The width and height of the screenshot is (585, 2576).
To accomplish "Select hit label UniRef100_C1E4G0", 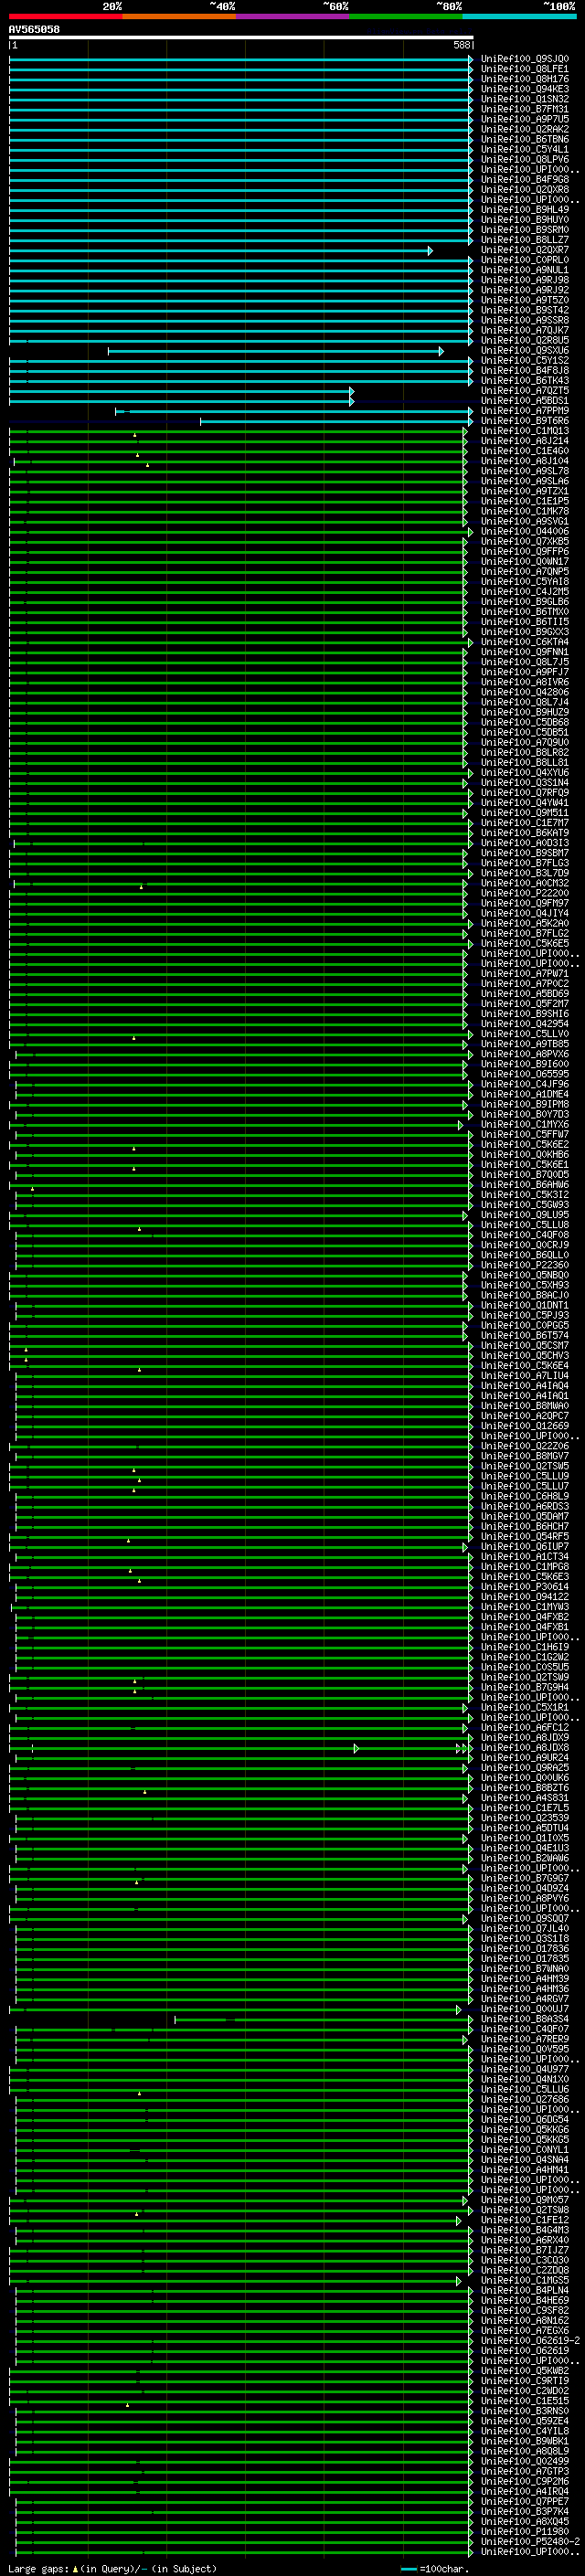I will [x=524, y=451].
